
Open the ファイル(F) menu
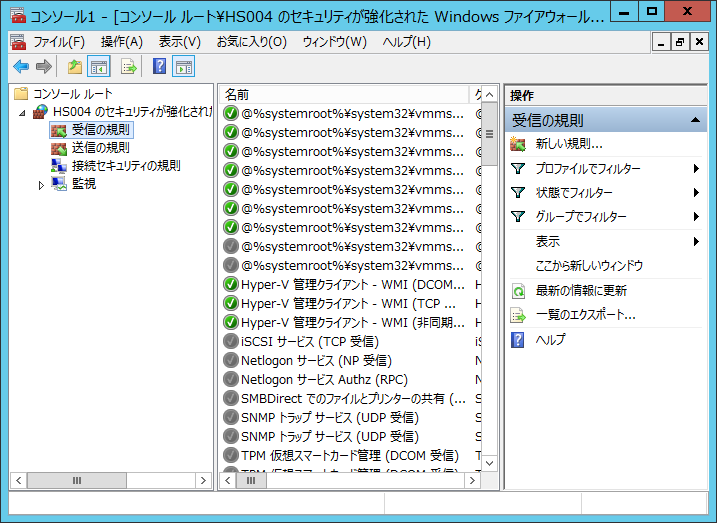tap(59, 42)
